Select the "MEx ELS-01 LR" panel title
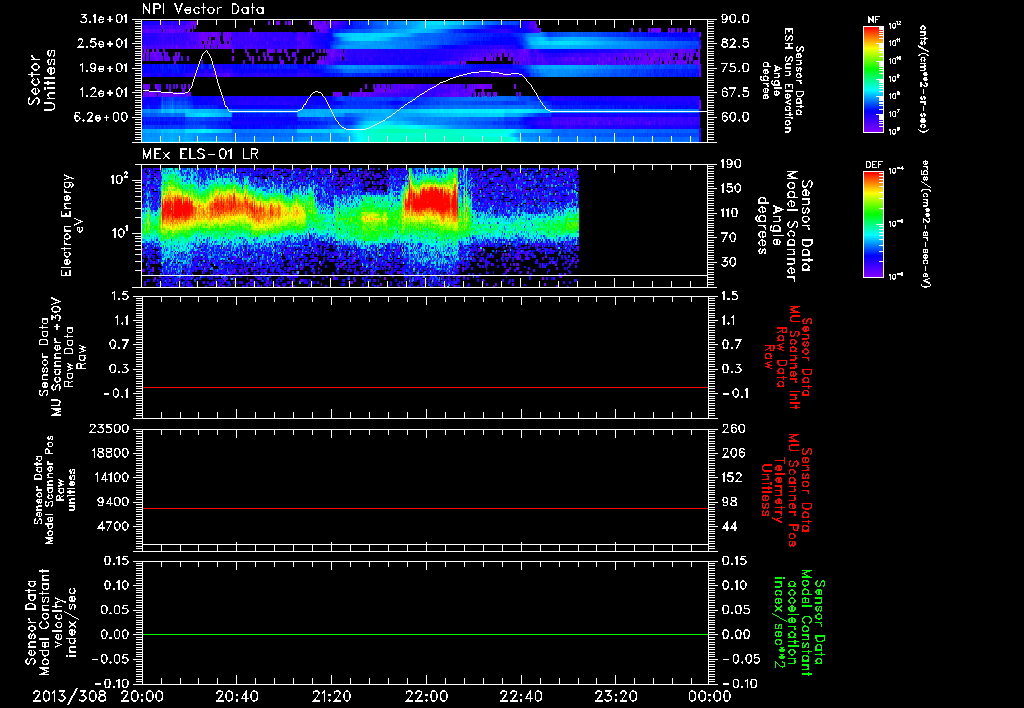 tap(200, 154)
